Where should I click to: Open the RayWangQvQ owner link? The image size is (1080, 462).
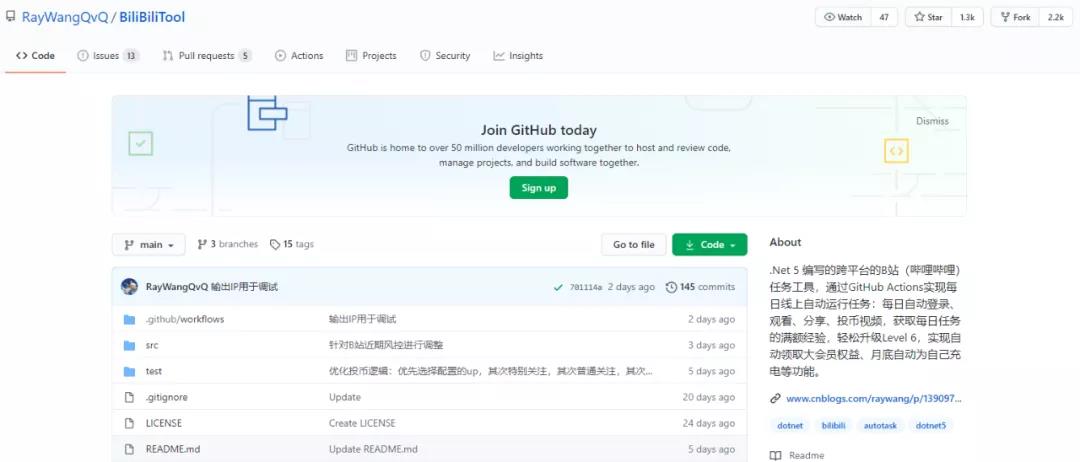(65, 17)
